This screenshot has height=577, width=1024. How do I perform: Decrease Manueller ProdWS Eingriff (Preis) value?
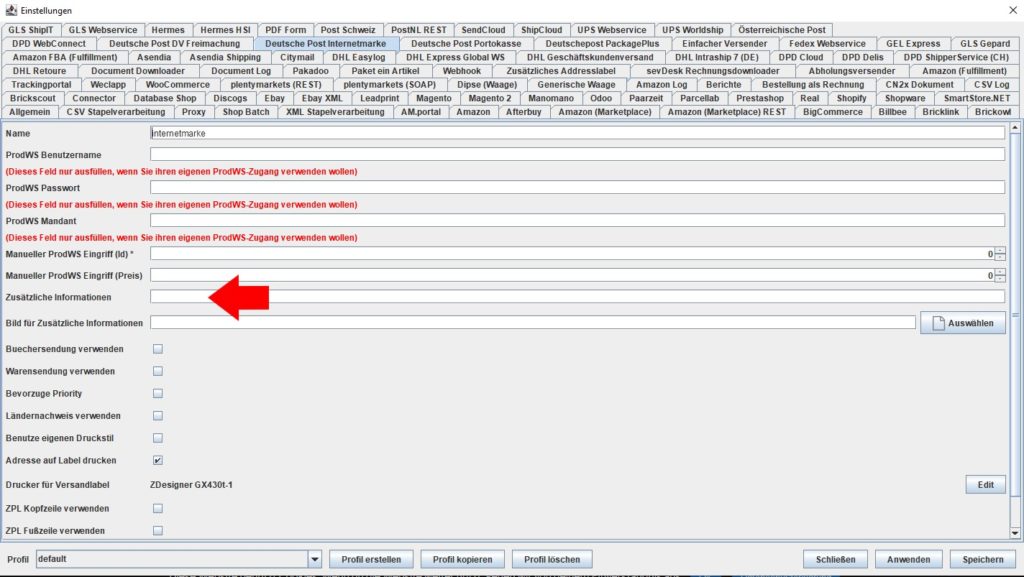1000,279
